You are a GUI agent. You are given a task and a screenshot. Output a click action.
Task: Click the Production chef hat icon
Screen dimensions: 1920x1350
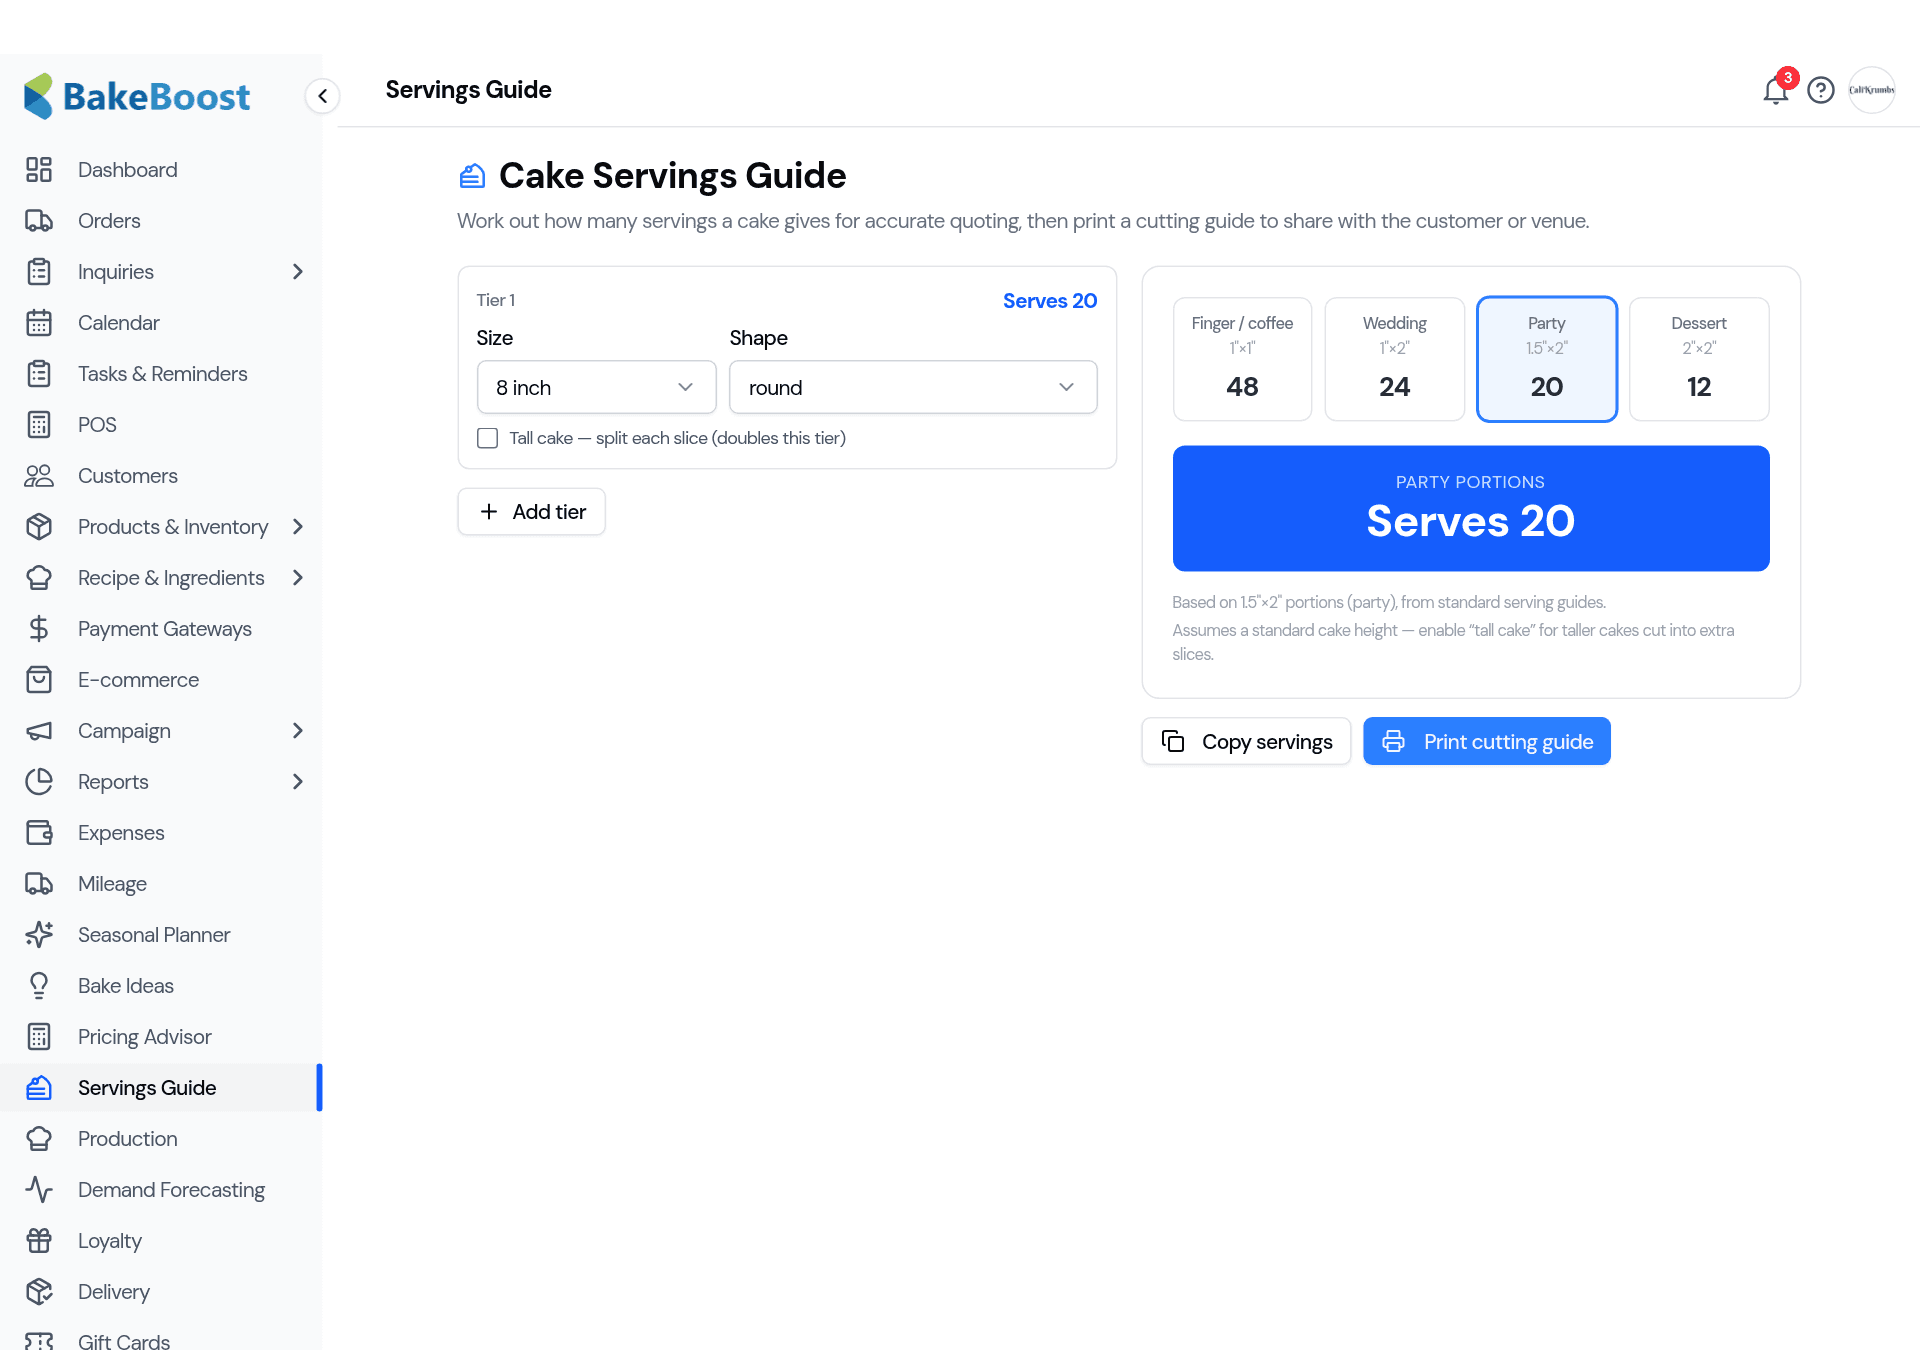pyautogui.click(x=39, y=1139)
